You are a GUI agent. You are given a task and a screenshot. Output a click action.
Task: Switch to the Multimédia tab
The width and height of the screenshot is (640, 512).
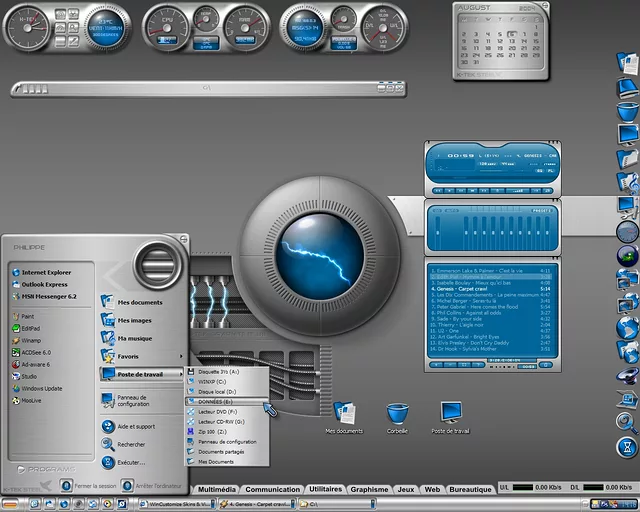pos(217,489)
